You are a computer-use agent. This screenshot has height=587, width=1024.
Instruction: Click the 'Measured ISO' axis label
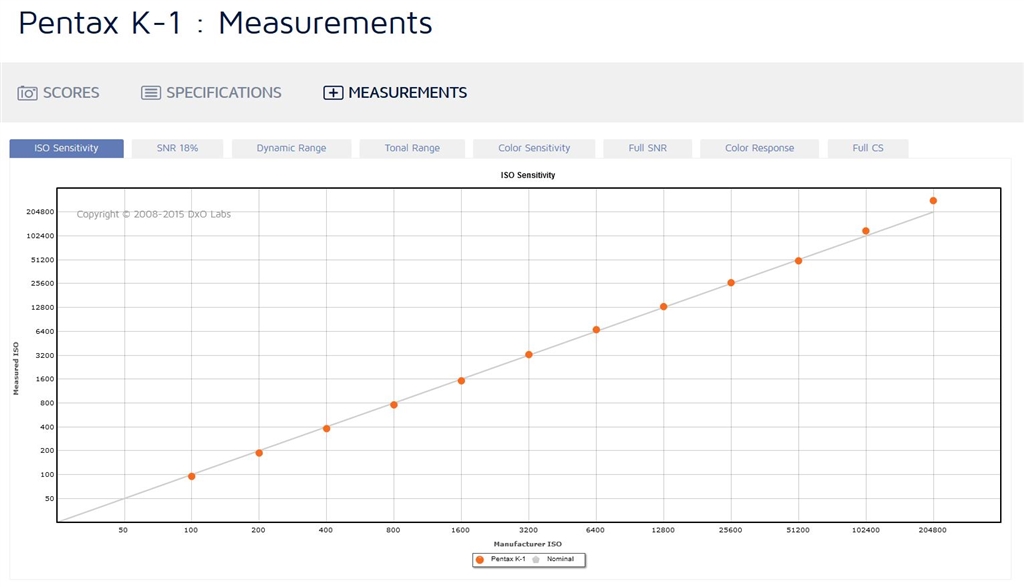click(x=16, y=368)
